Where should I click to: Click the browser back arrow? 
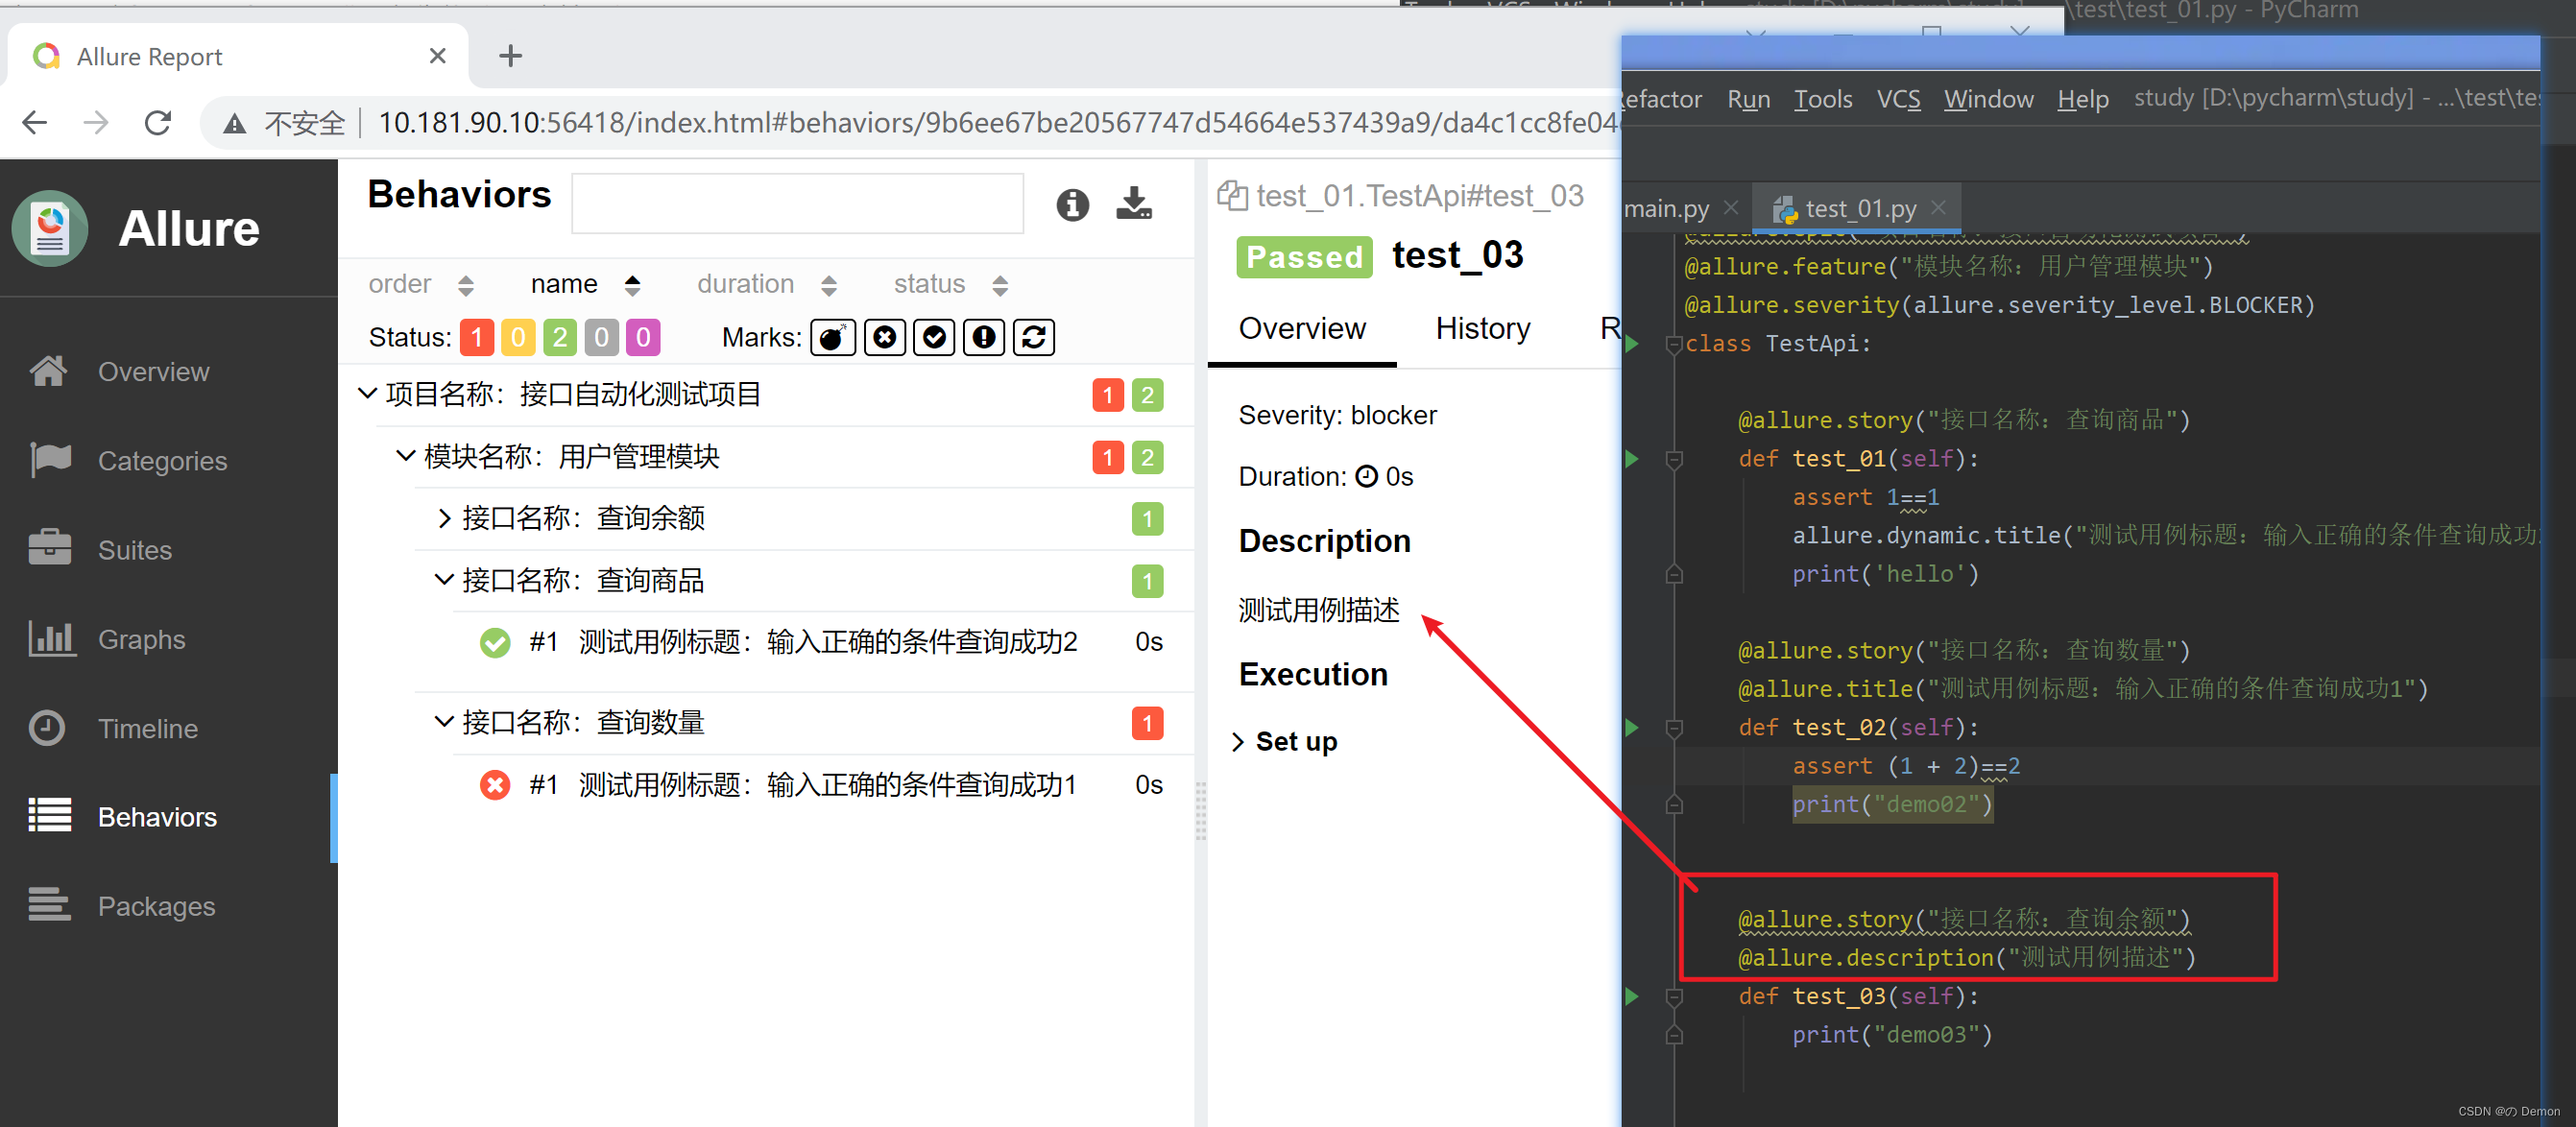35,123
